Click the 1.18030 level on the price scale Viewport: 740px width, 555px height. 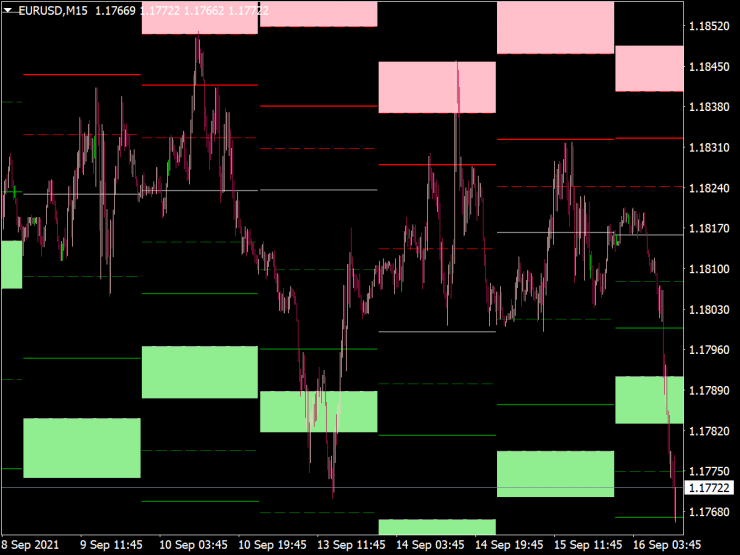pyautogui.click(x=708, y=310)
